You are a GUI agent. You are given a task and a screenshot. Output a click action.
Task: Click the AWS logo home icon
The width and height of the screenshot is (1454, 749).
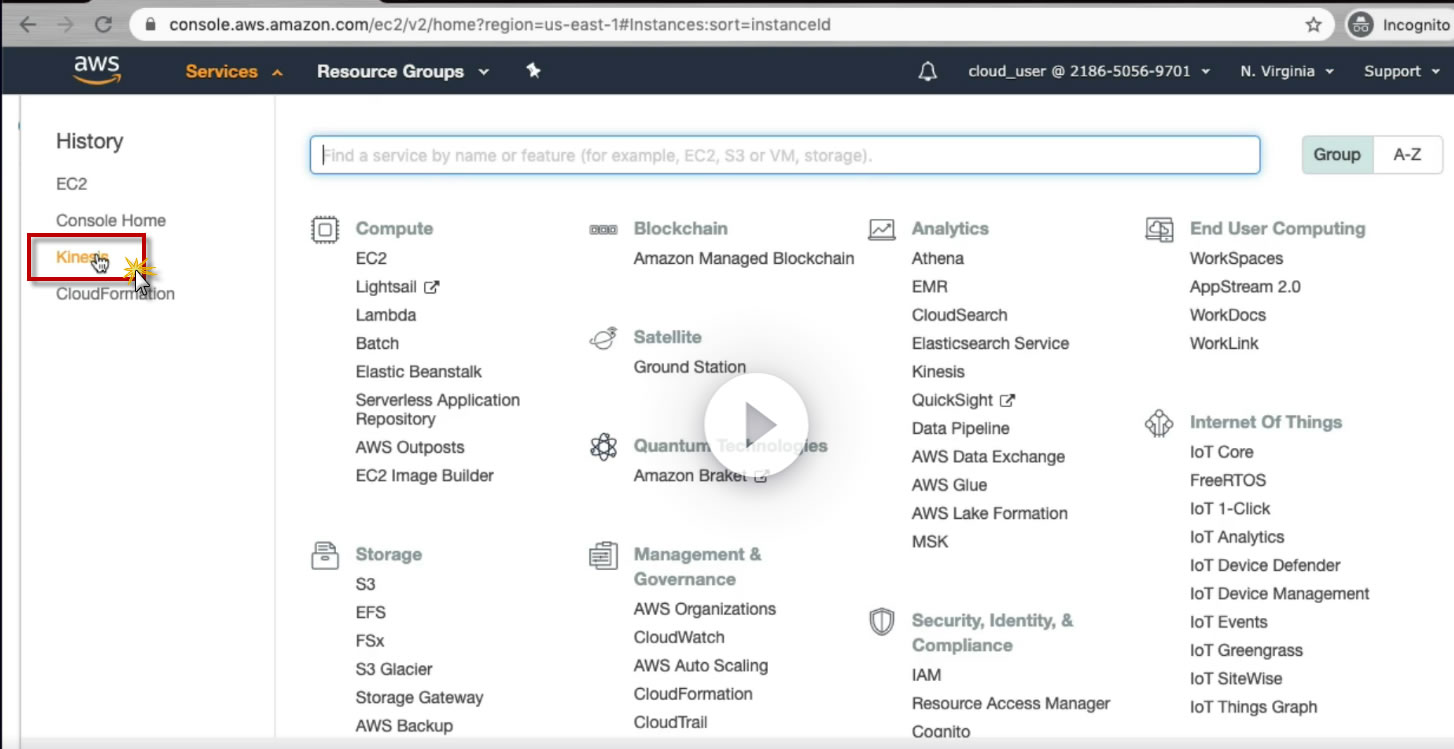97,70
